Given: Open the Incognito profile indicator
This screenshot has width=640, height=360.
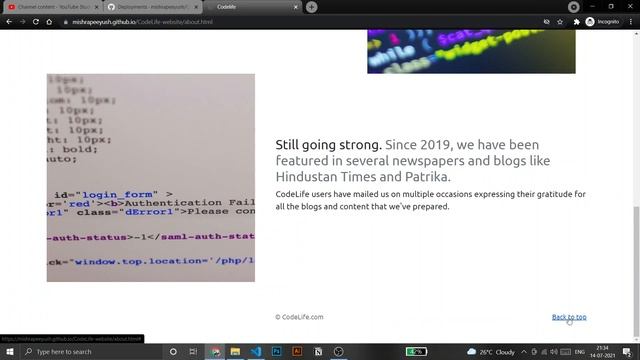Looking at the screenshot, I should [602, 22].
